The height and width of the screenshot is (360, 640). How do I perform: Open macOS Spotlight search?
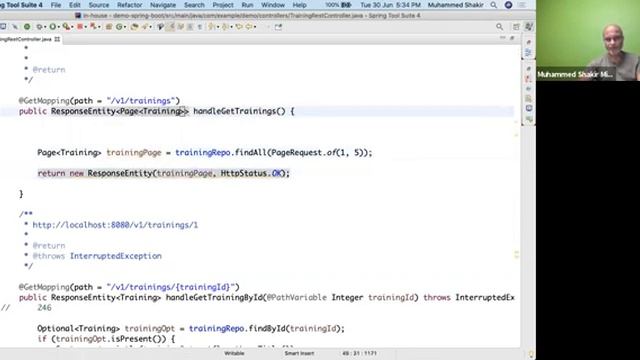pos(493,5)
